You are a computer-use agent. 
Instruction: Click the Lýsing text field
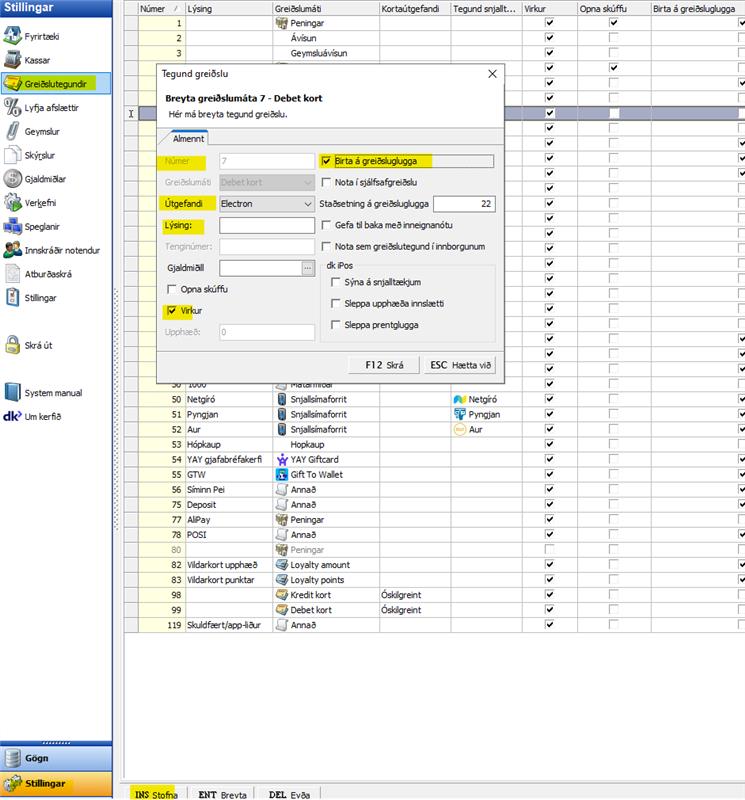point(266,225)
